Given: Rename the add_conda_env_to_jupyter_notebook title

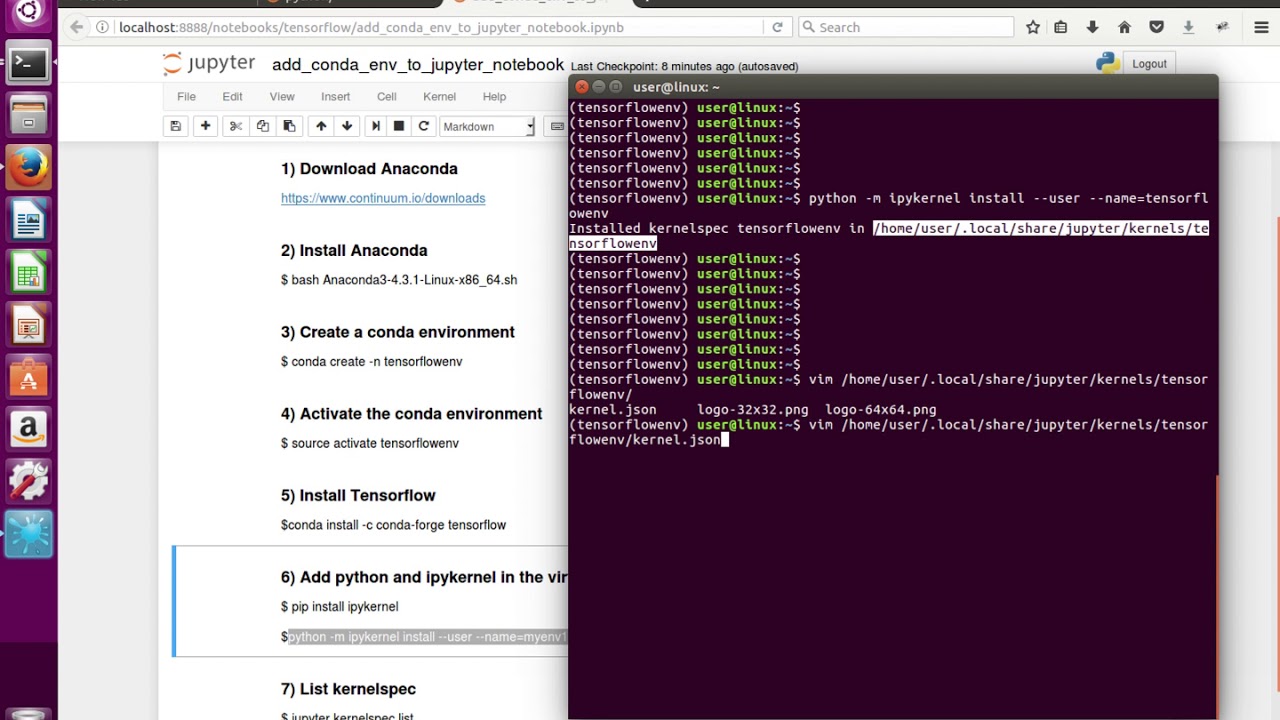Looking at the screenshot, I should click(418, 64).
